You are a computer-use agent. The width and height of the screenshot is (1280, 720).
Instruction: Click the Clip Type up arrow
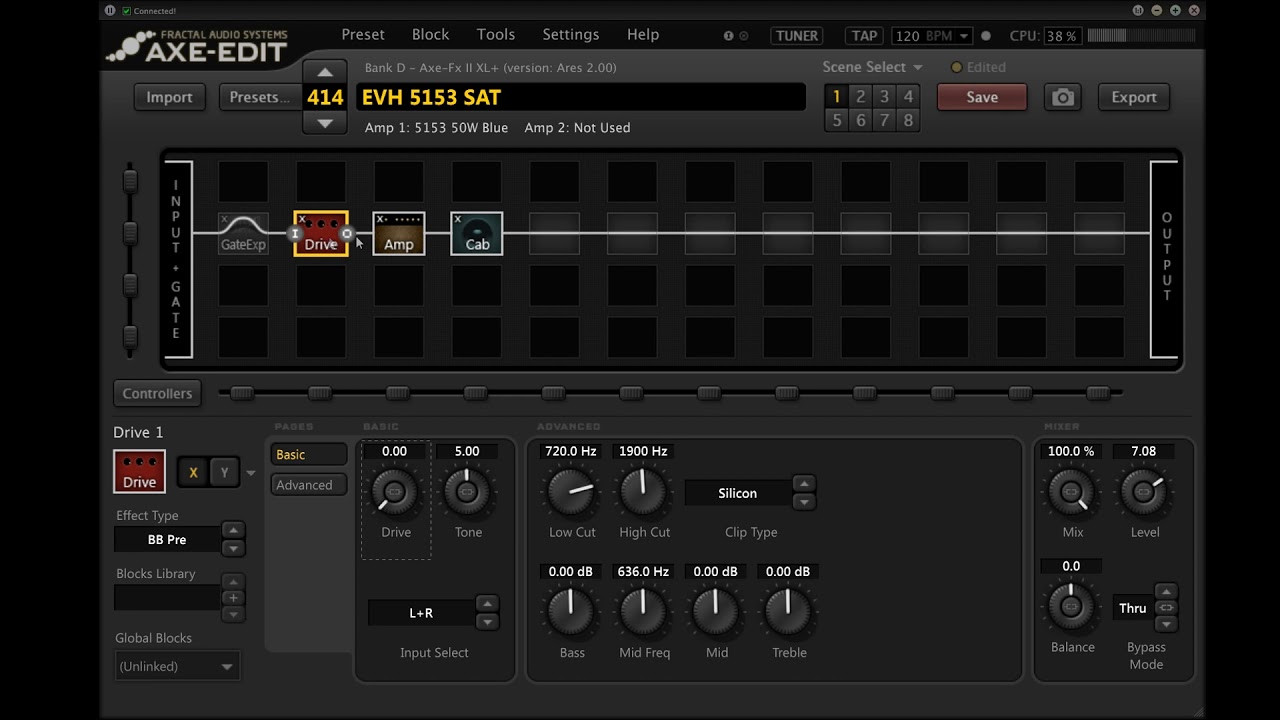pos(804,484)
